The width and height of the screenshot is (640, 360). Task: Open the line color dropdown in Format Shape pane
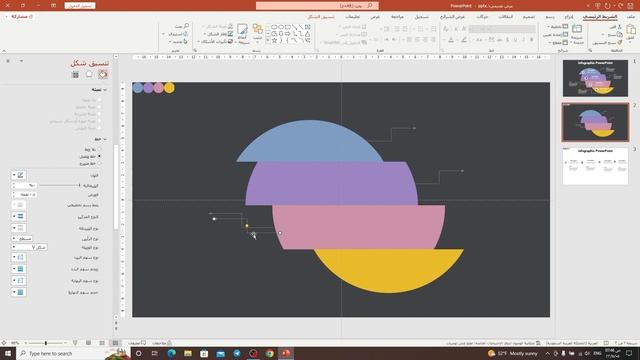[18, 175]
